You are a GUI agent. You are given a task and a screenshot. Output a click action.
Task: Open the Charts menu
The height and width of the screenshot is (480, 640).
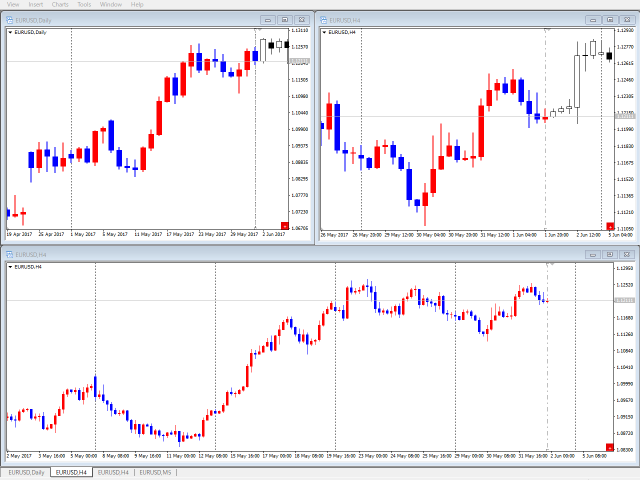(61, 4)
